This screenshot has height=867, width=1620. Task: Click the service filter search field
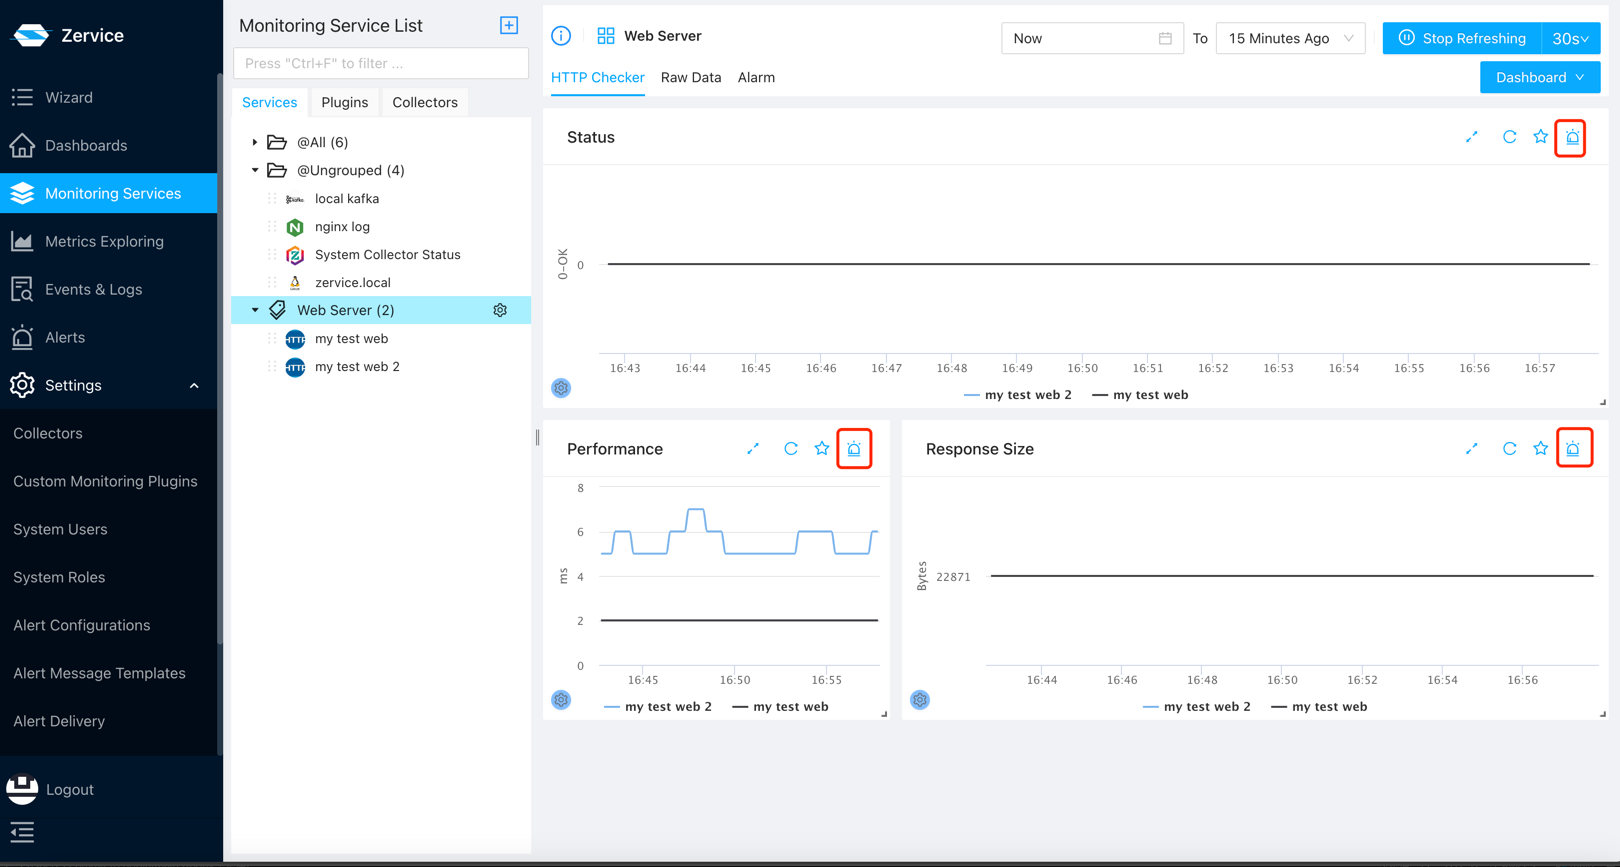(380, 64)
